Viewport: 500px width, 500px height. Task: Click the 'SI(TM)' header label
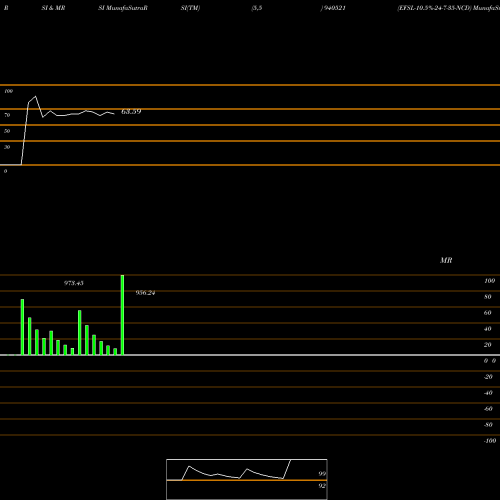pyautogui.click(x=190, y=8)
